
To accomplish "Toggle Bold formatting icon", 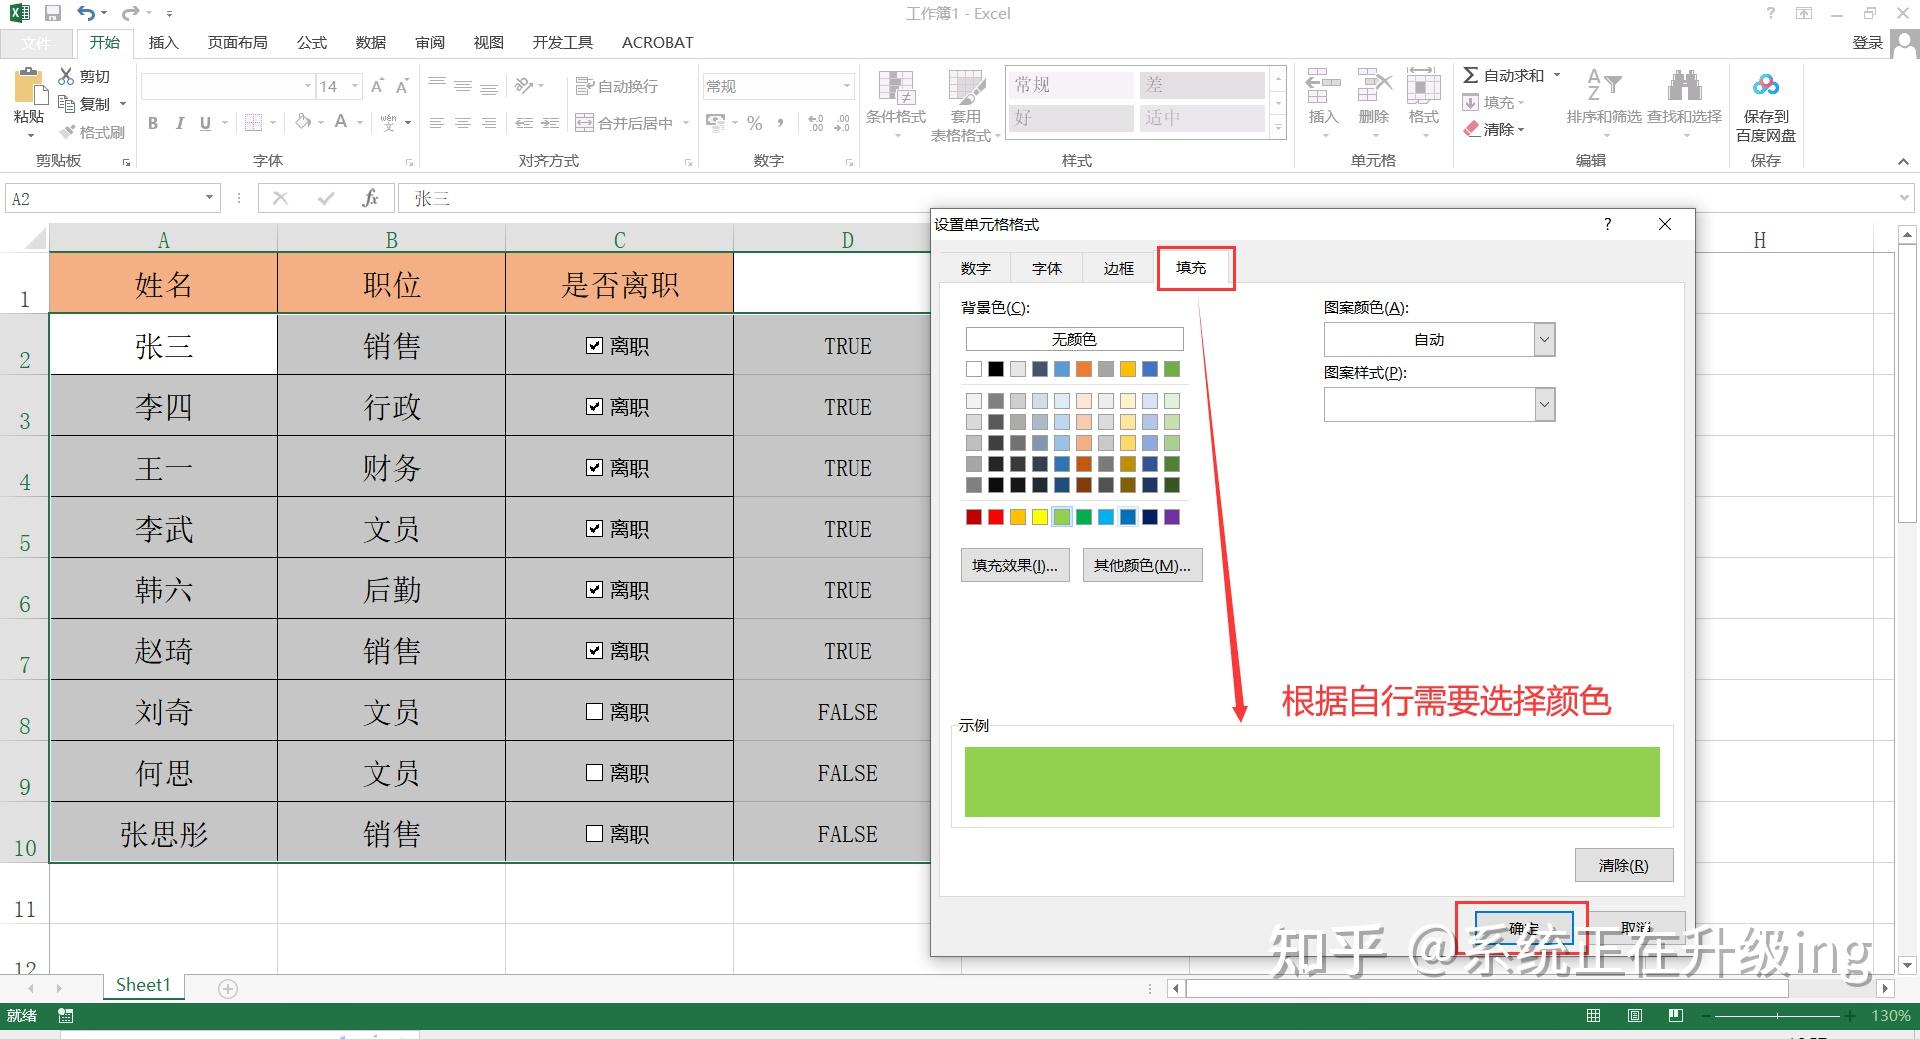I will click(153, 123).
